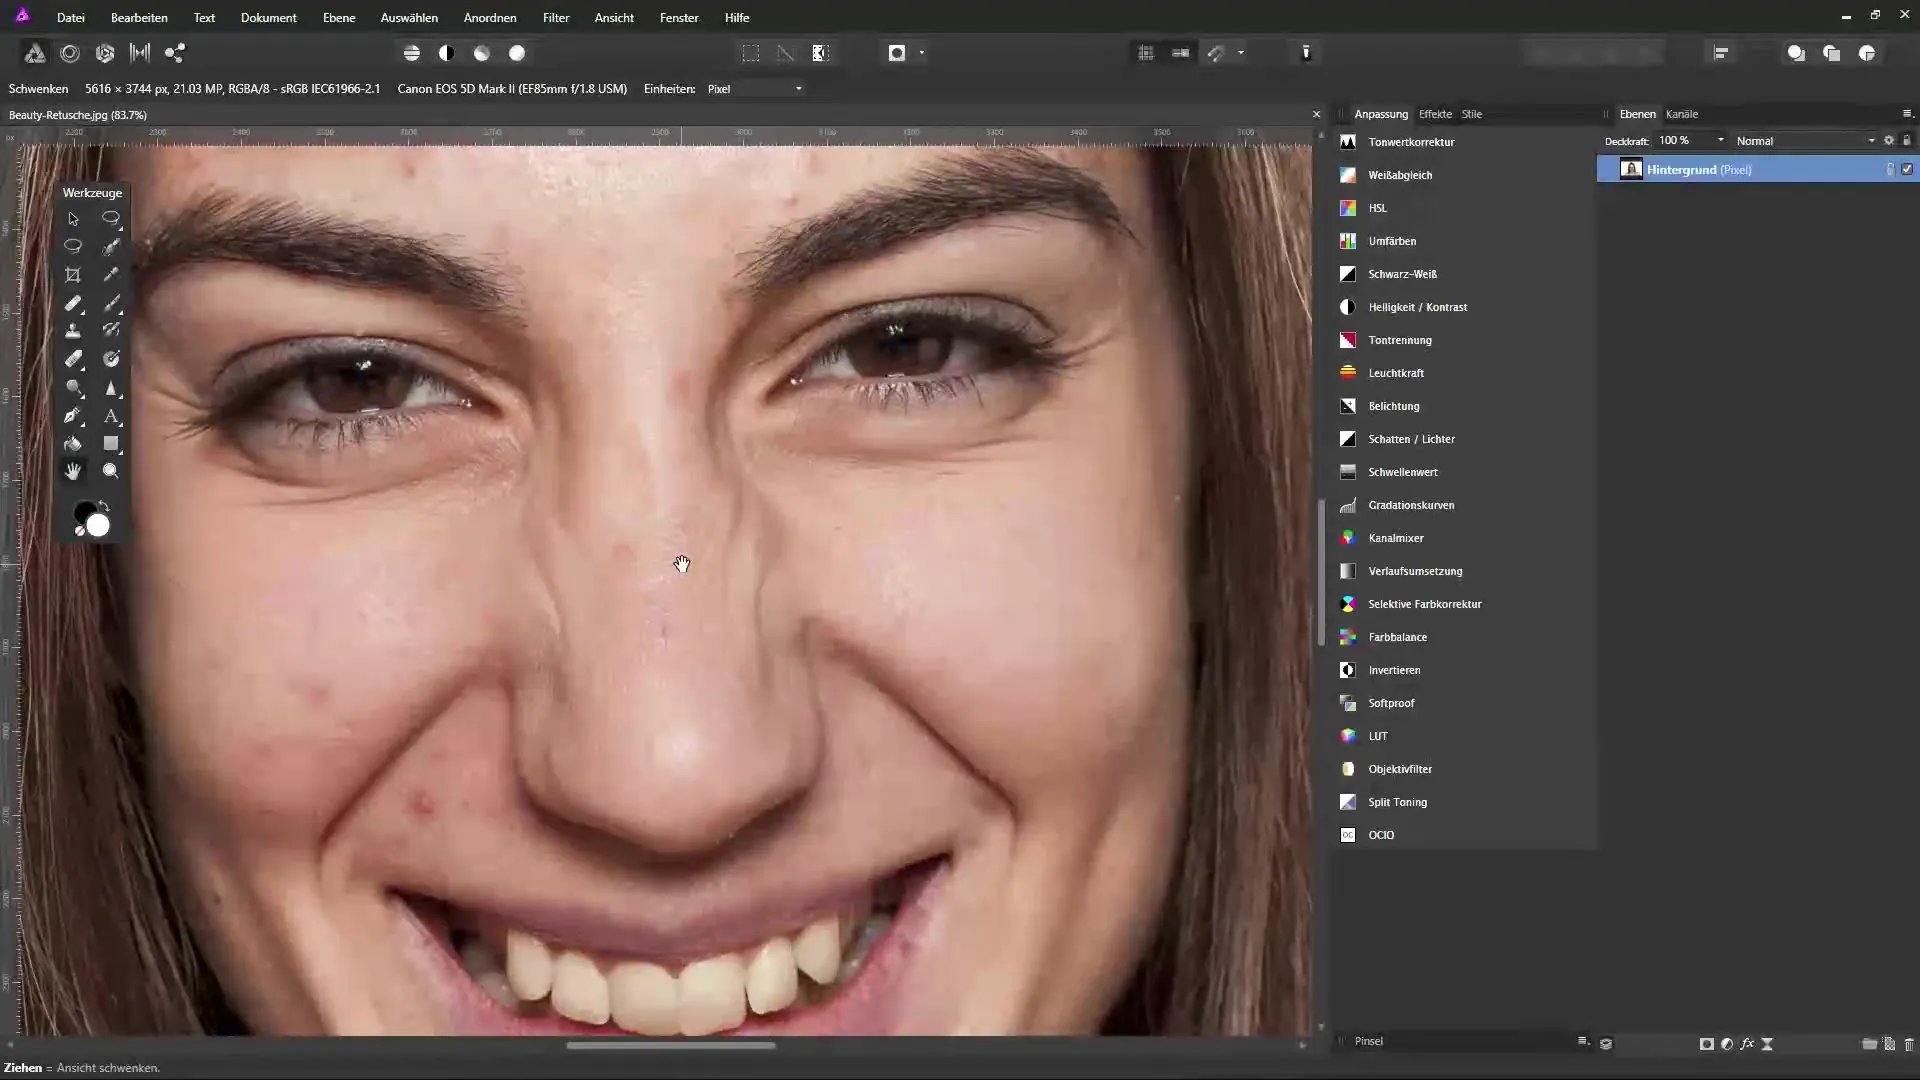Open the Einheiten Pixel dropdown
Viewport: 1920px width, 1080px height.
(754, 89)
